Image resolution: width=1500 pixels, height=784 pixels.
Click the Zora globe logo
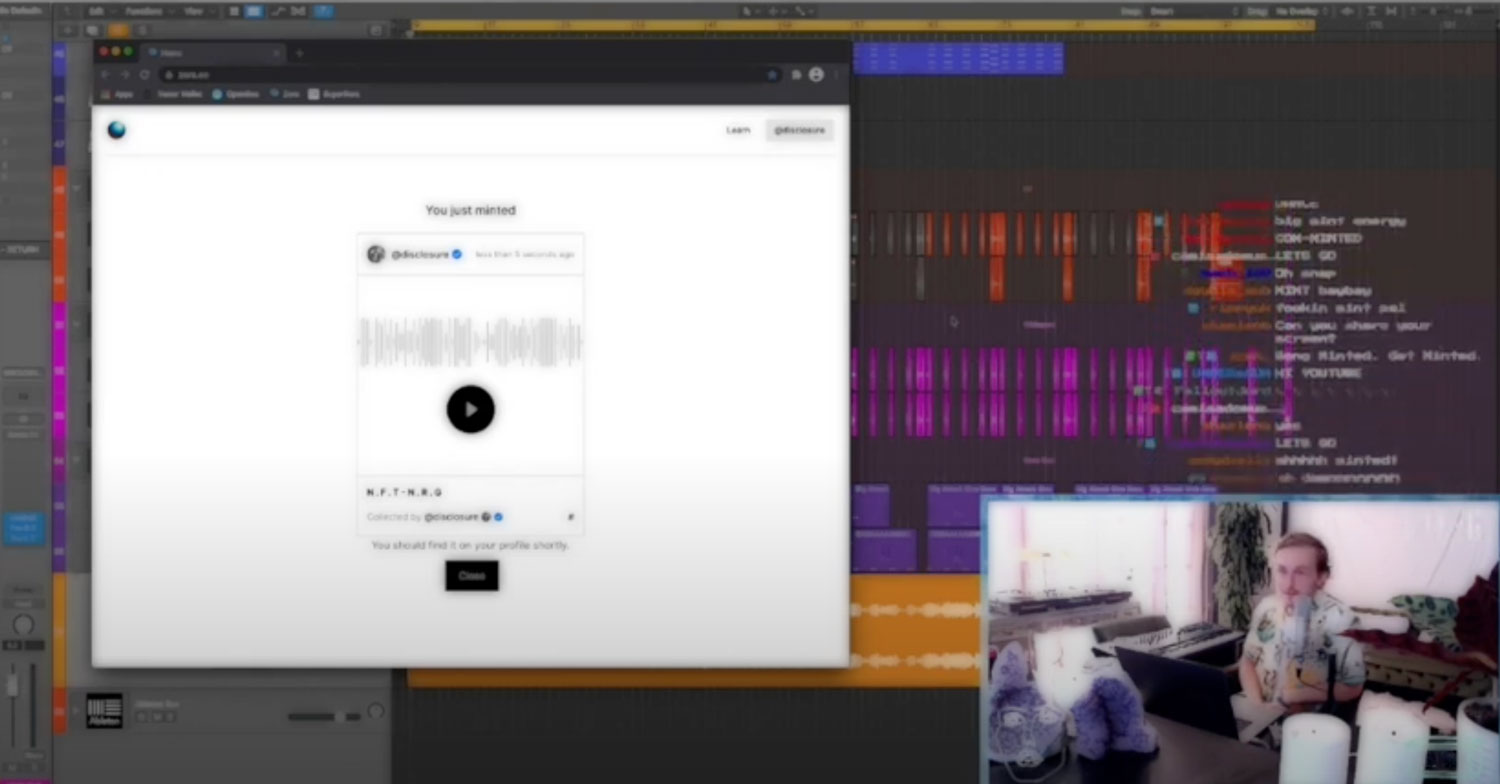click(117, 130)
